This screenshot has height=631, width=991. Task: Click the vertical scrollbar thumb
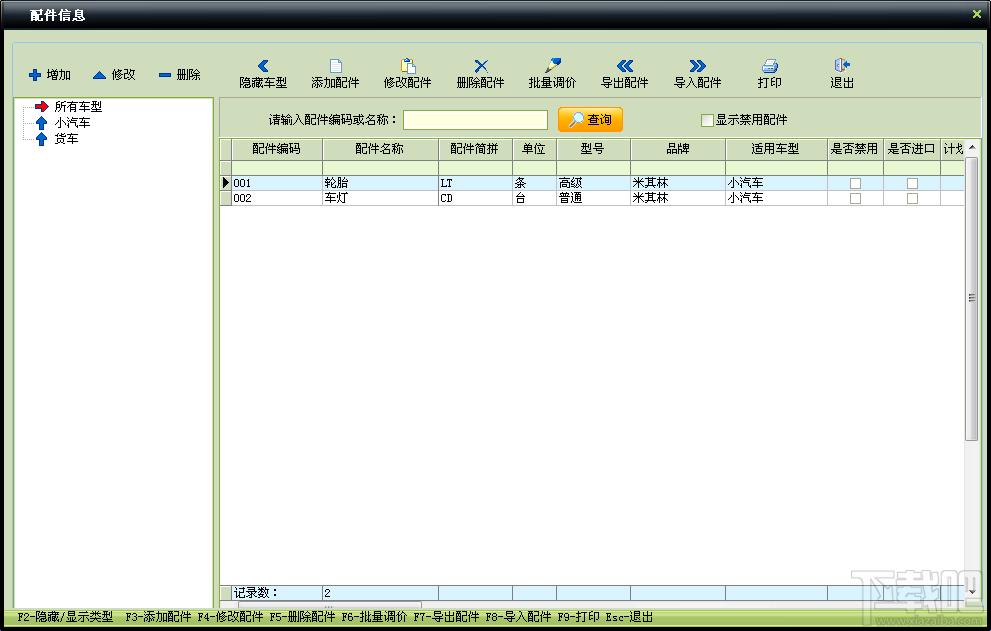(972, 298)
